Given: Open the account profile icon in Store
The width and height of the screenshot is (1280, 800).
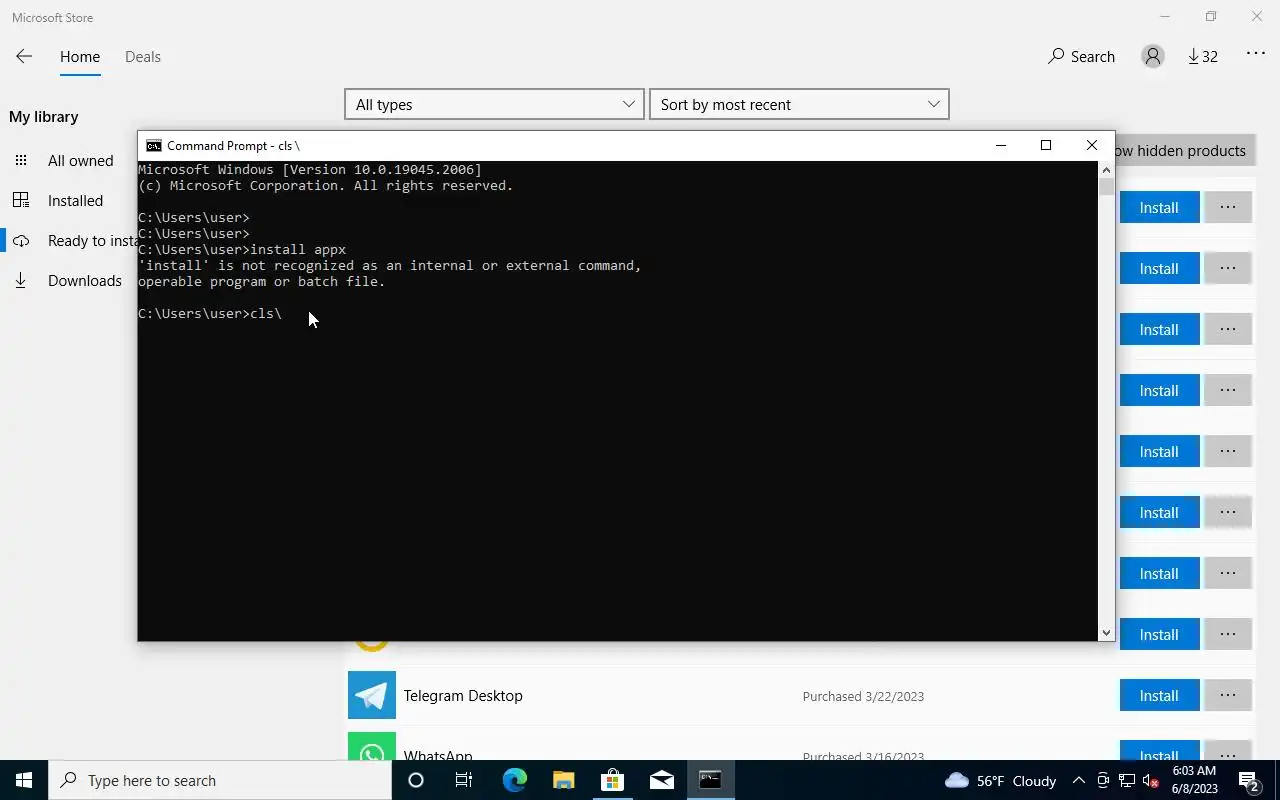Looking at the screenshot, I should click(1153, 57).
